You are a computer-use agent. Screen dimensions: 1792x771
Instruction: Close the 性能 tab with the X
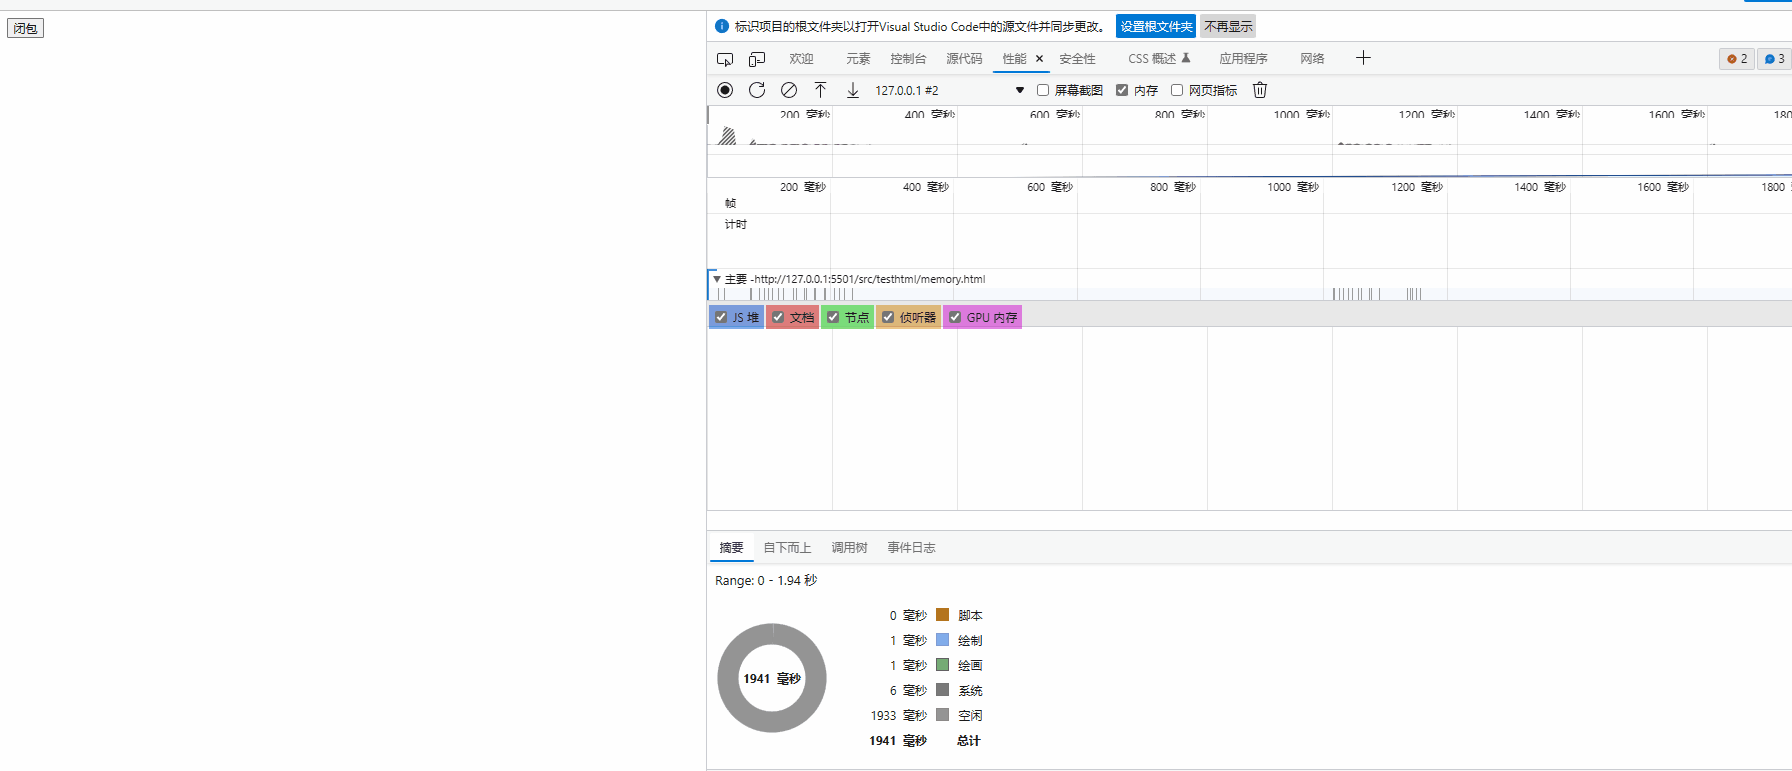tap(1039, 59)
